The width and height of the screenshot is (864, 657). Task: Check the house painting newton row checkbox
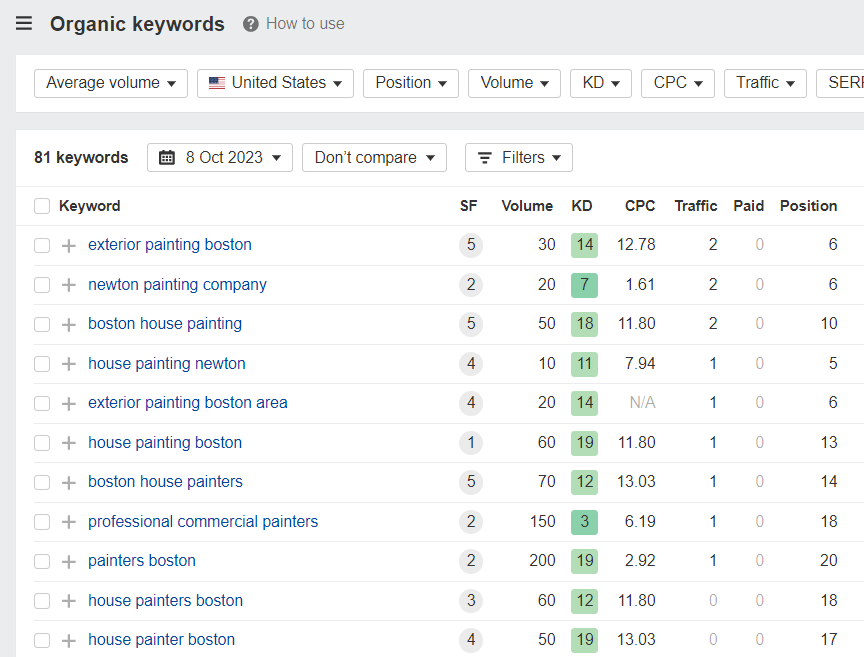(x=42, y=364)
